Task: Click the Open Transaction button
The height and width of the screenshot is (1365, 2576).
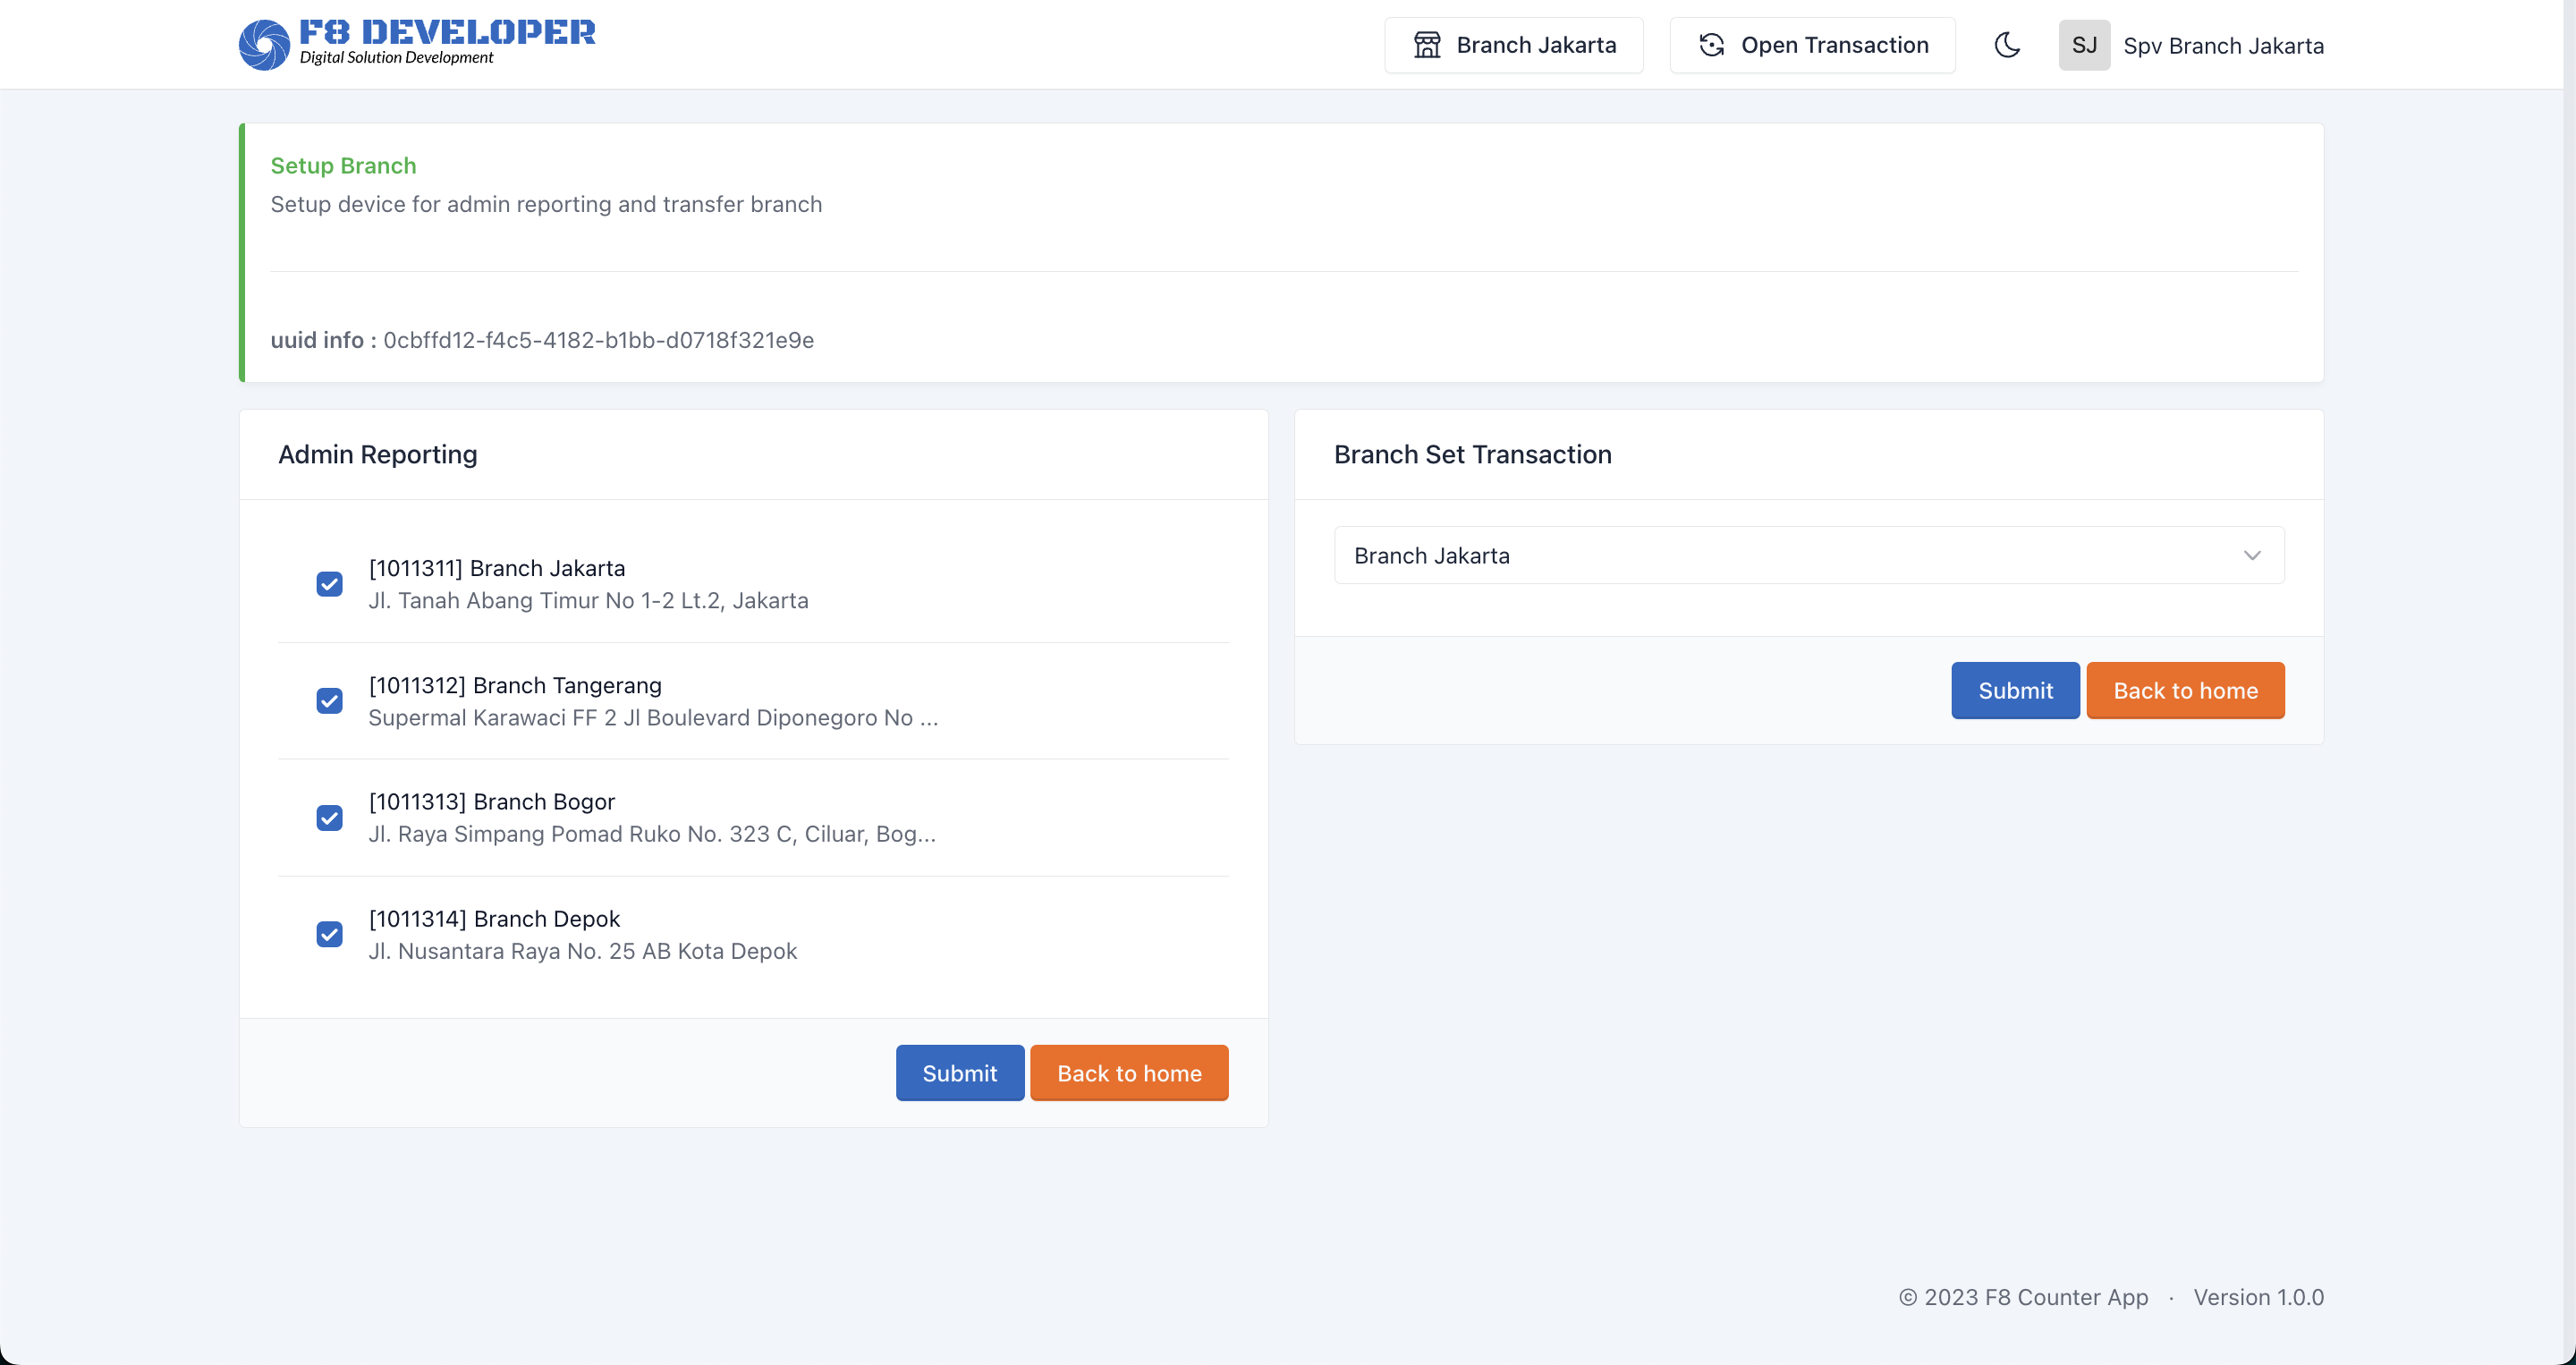Action: 1812,45
